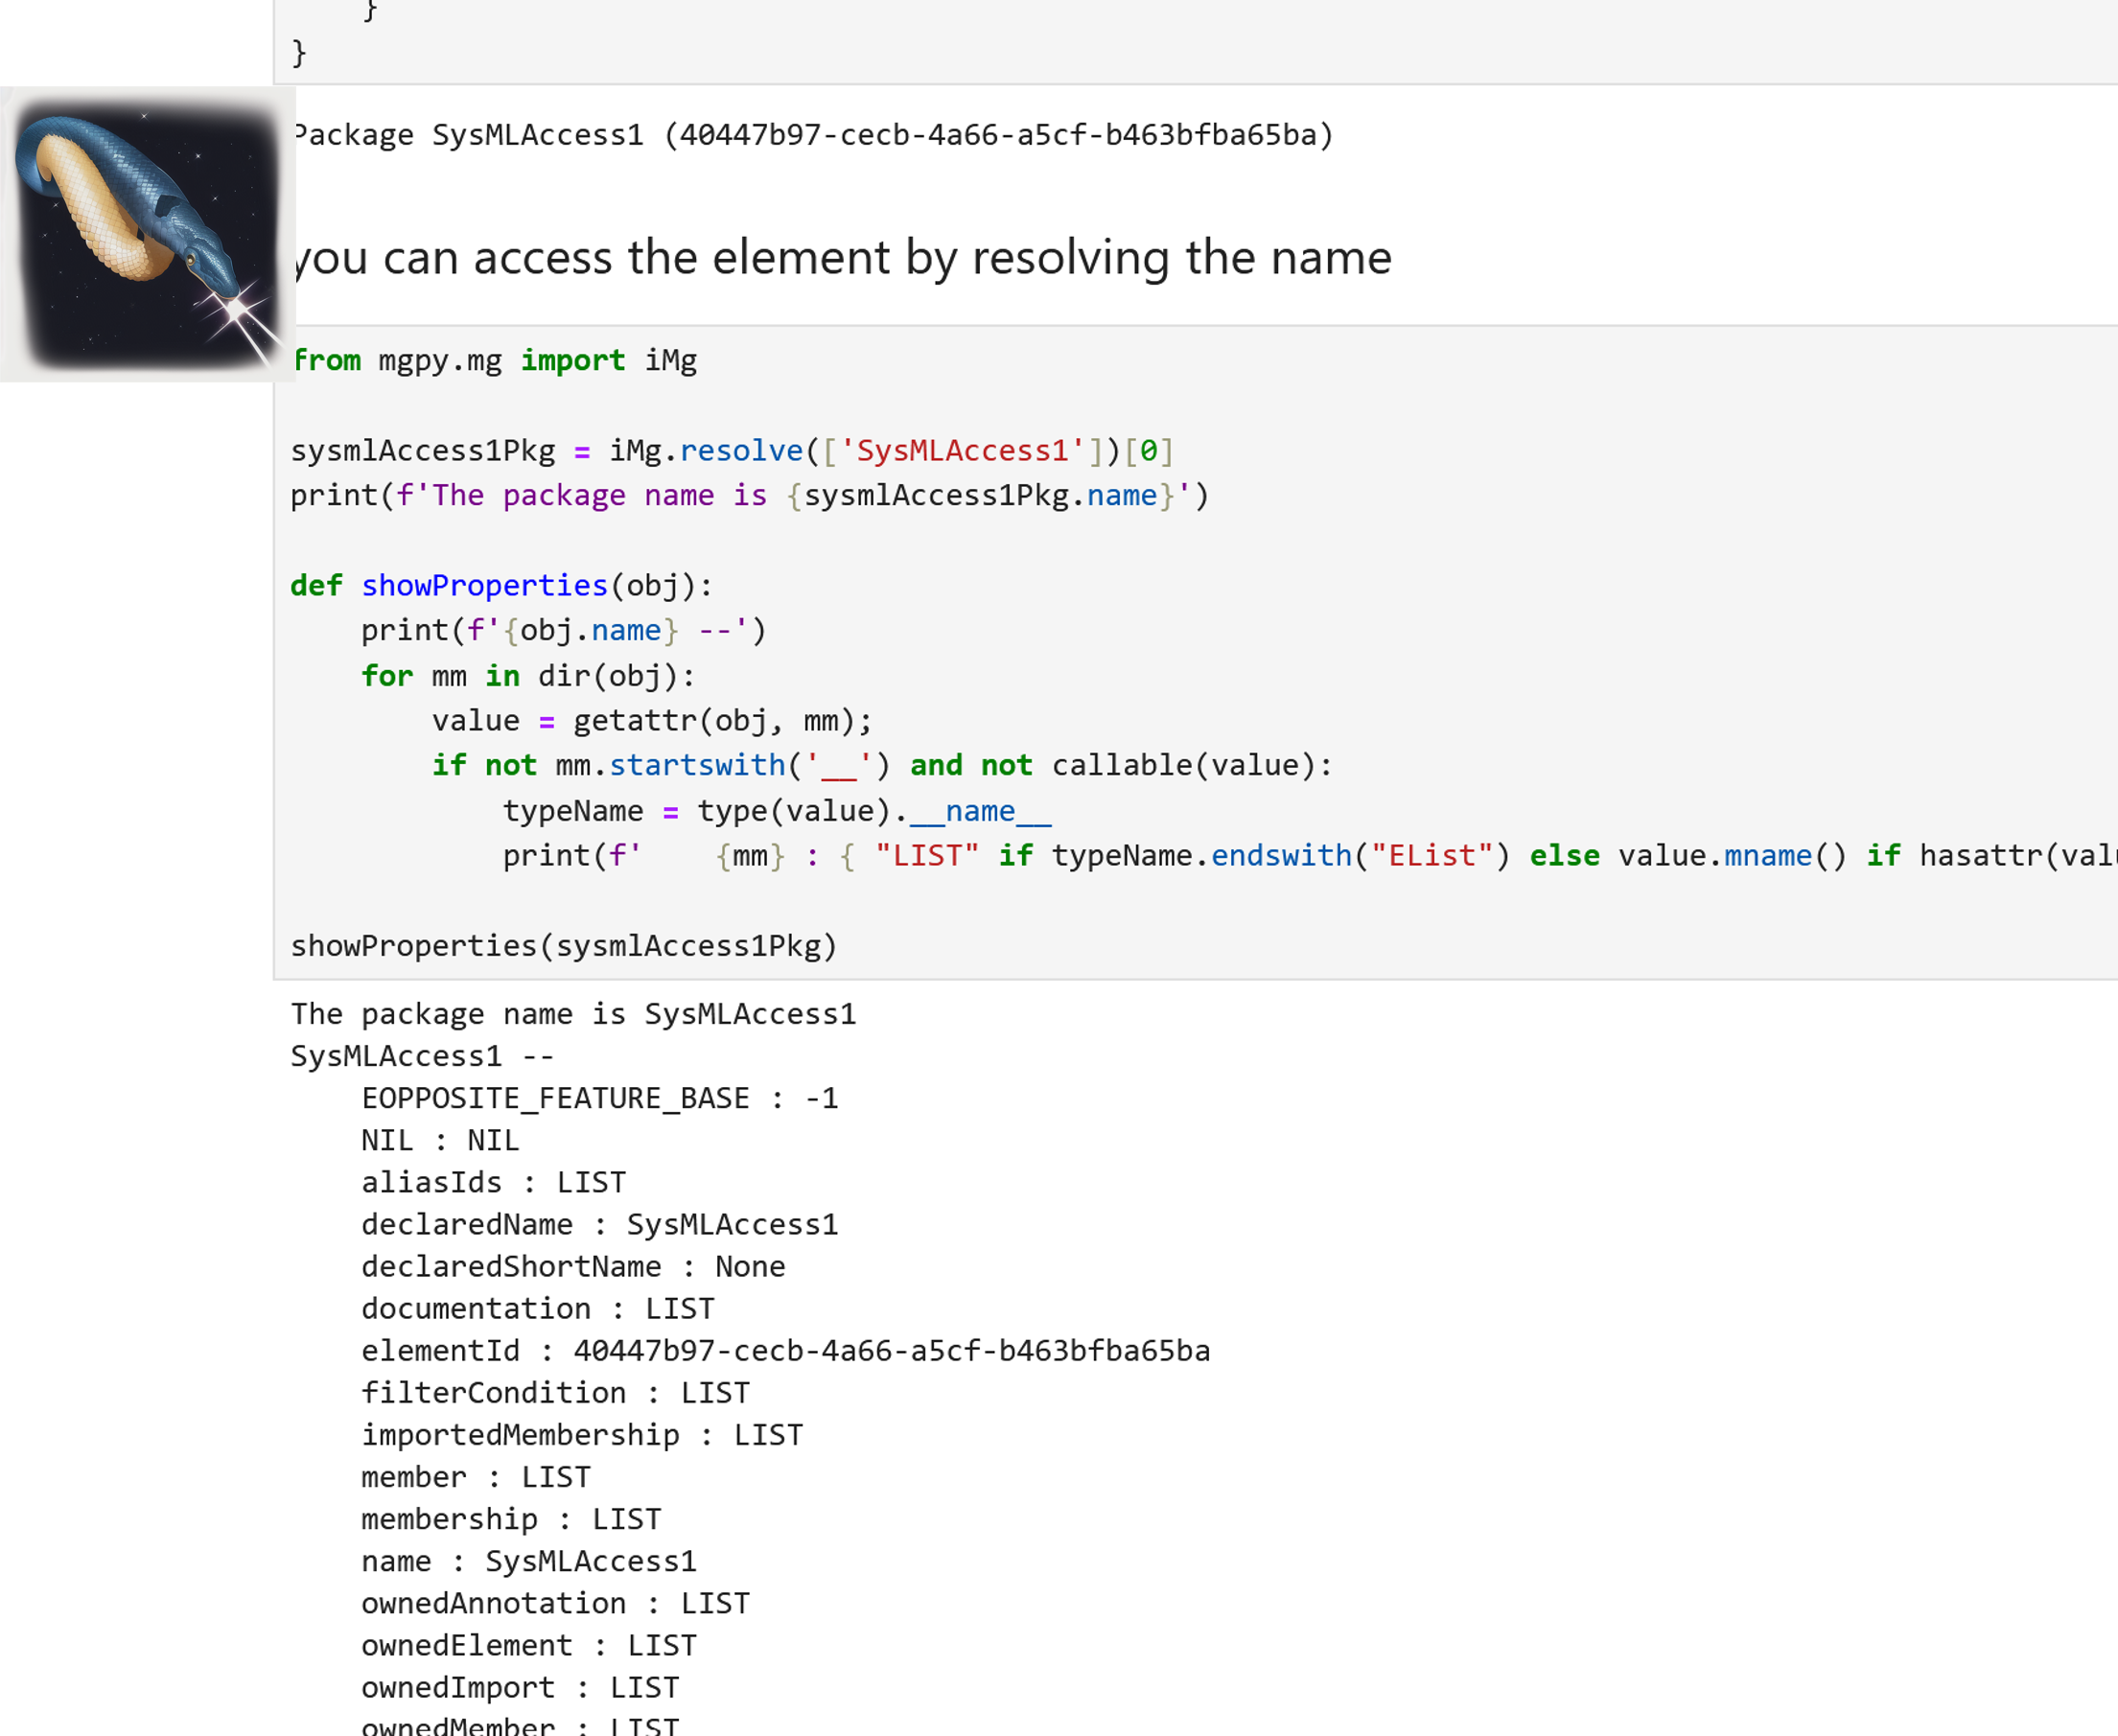Click the 'for mm in dir(obj):' line

click(527, 676)
